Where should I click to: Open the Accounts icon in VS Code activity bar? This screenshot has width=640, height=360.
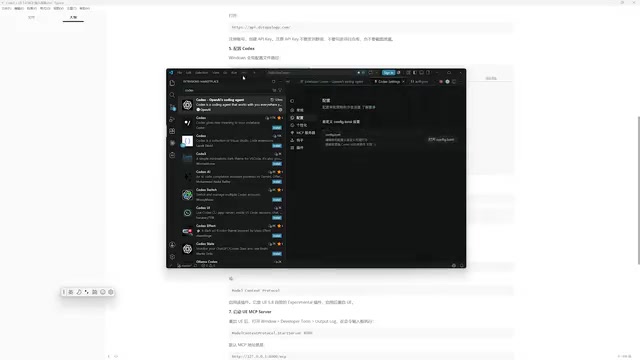coord(172,244)
